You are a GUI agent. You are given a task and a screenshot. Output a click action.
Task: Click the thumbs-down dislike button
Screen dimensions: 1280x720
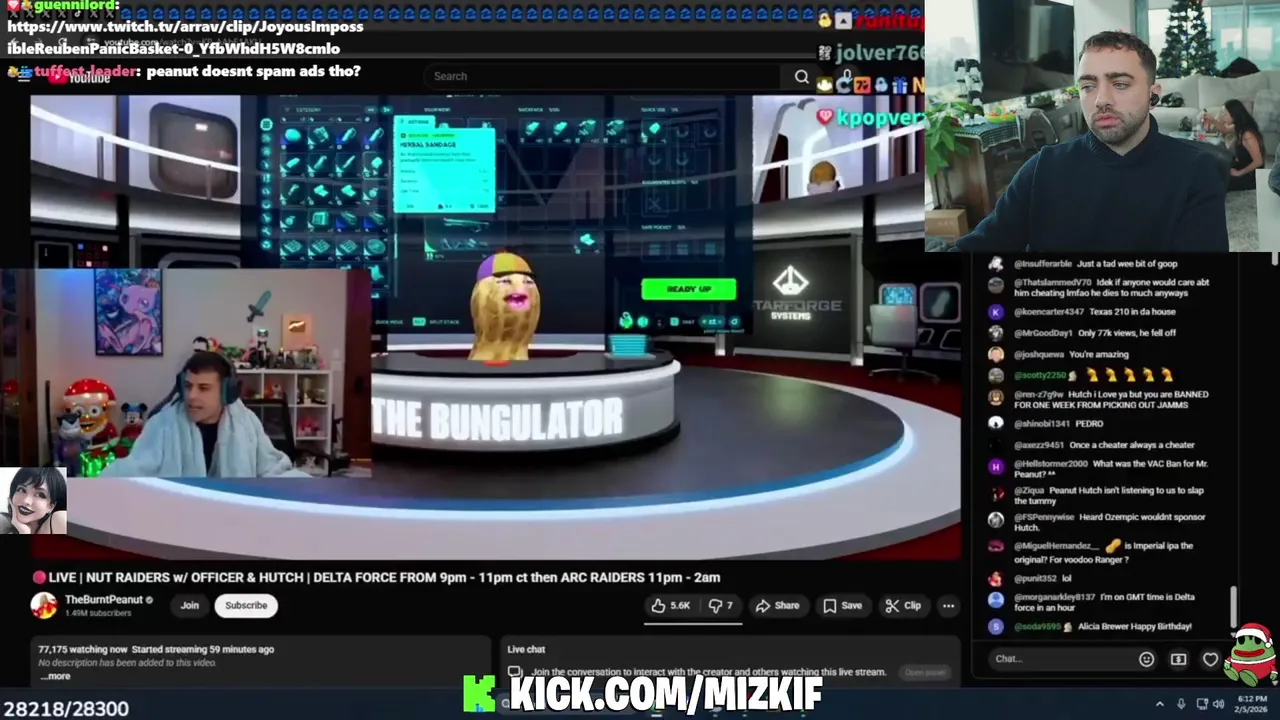[720, 605]
